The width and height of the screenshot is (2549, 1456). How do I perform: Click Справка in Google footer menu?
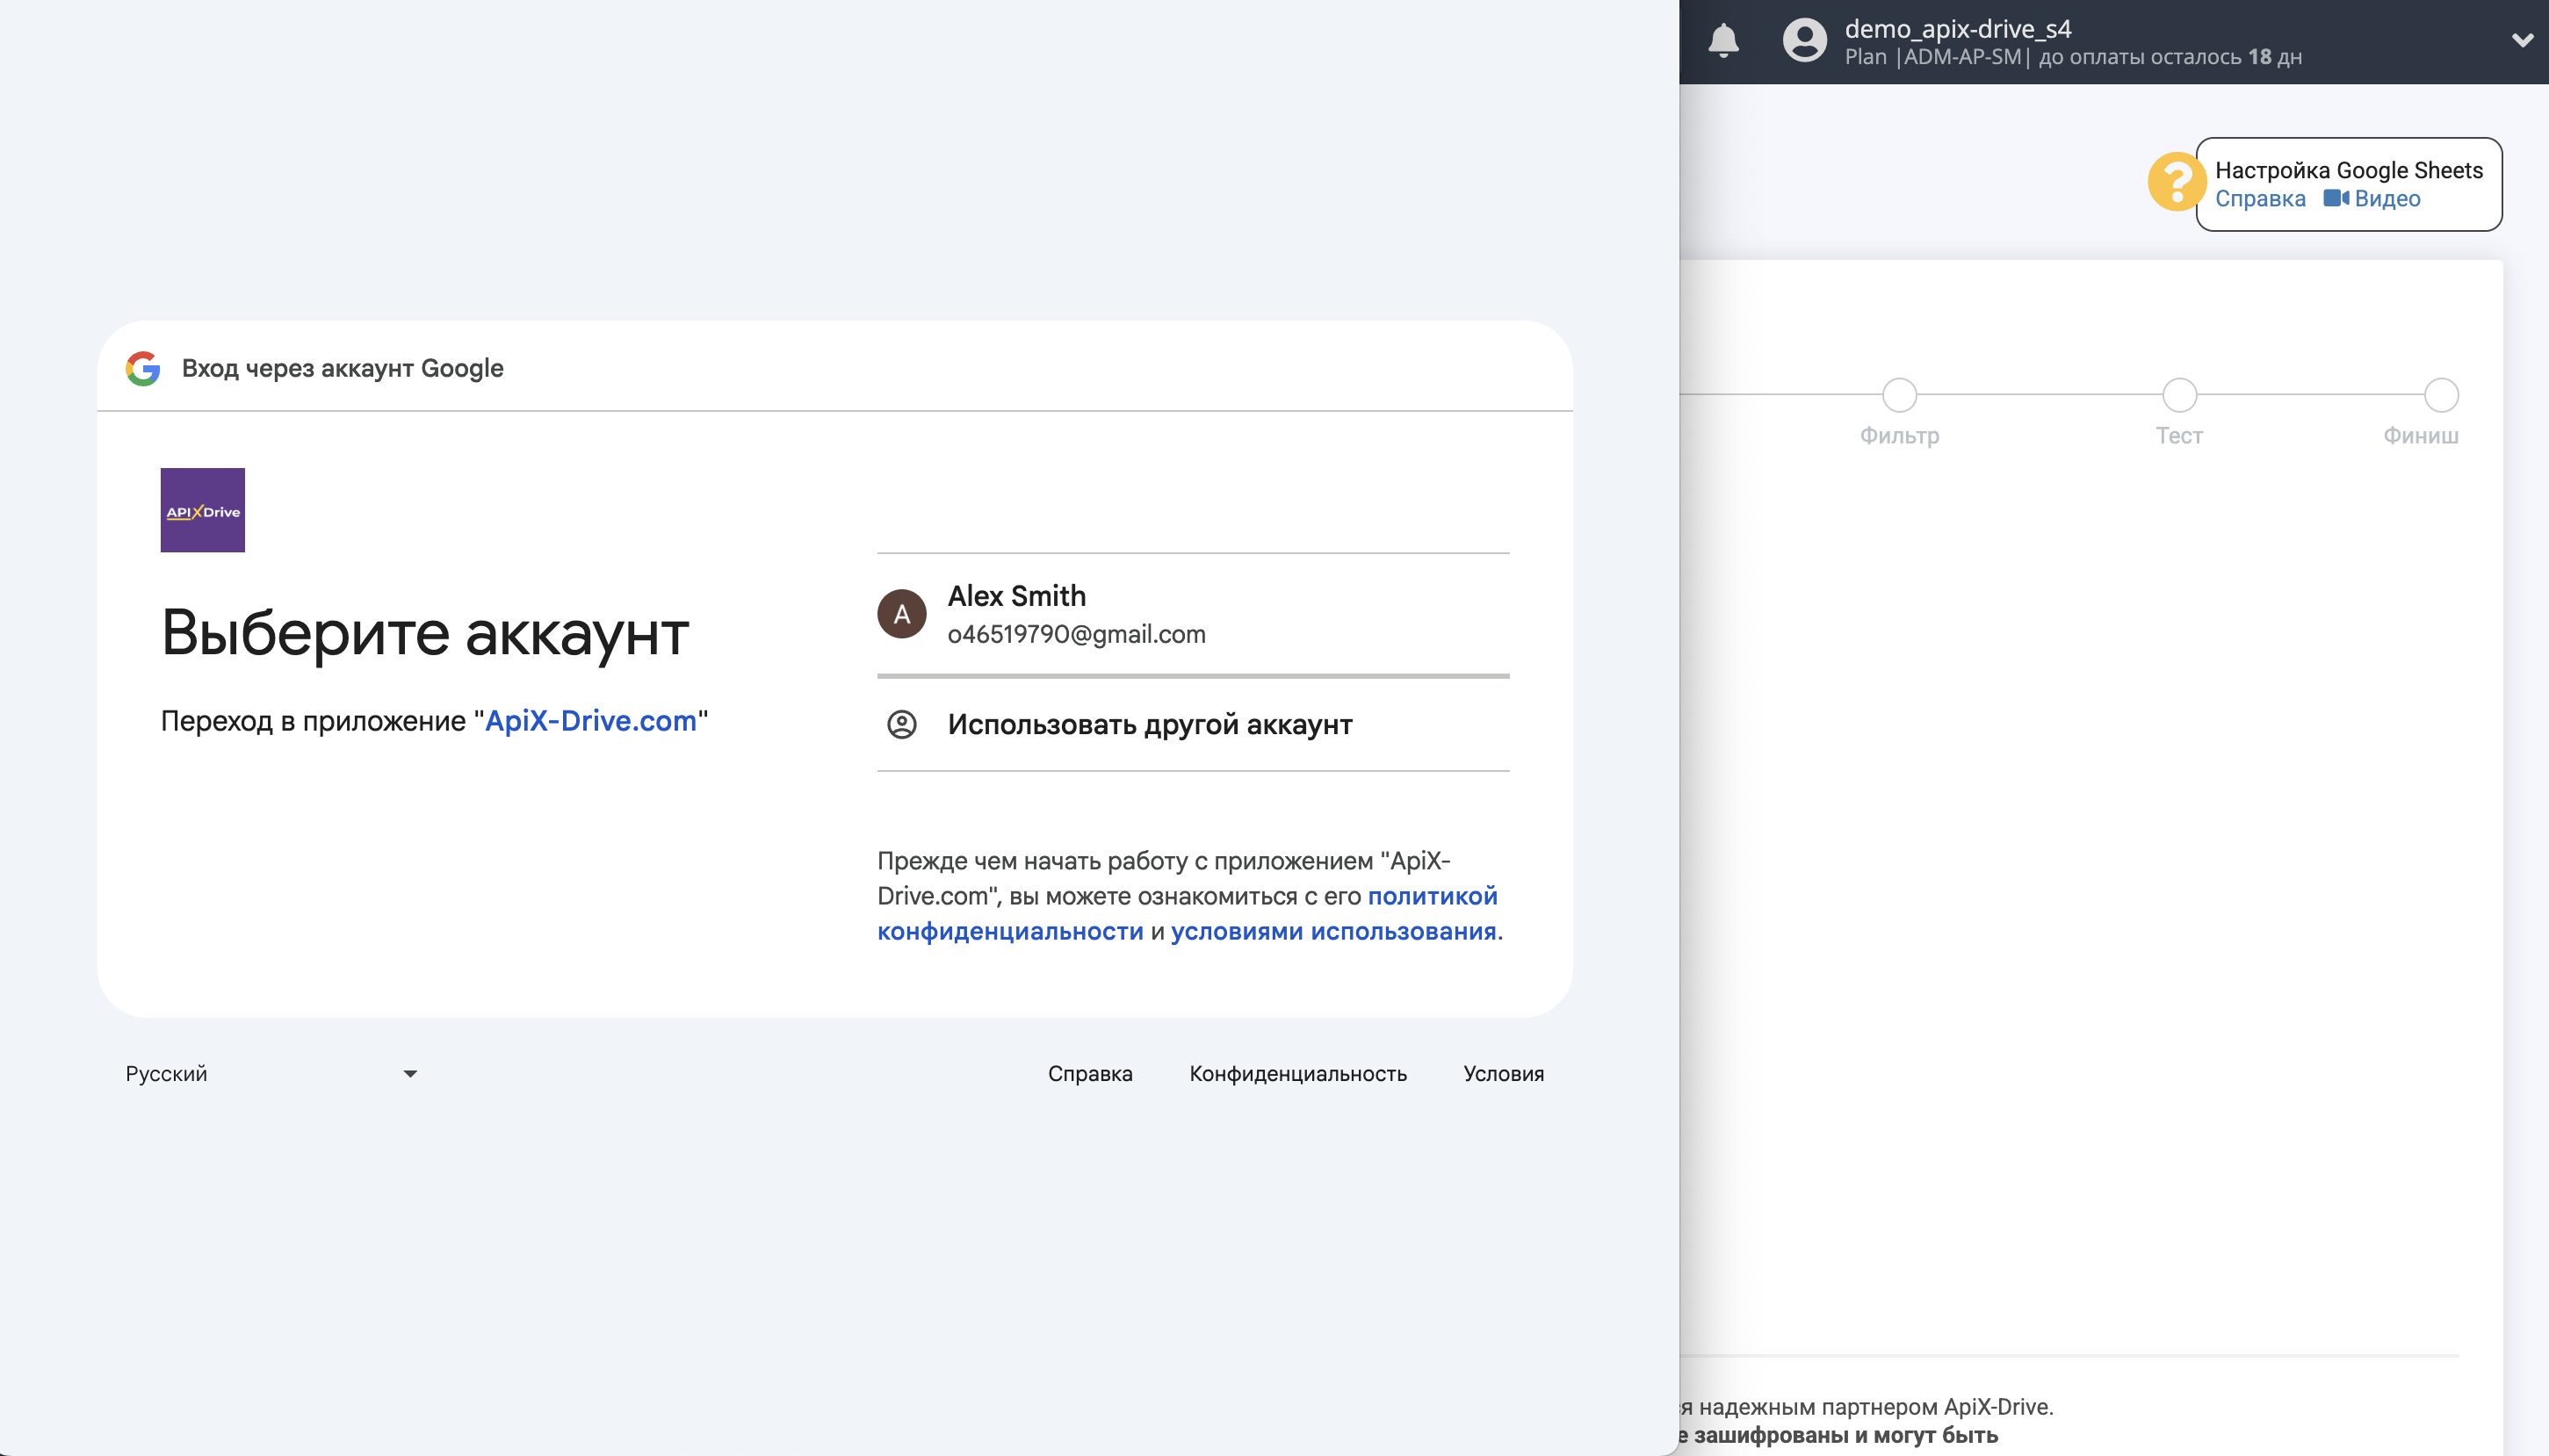[1089, 1073]
